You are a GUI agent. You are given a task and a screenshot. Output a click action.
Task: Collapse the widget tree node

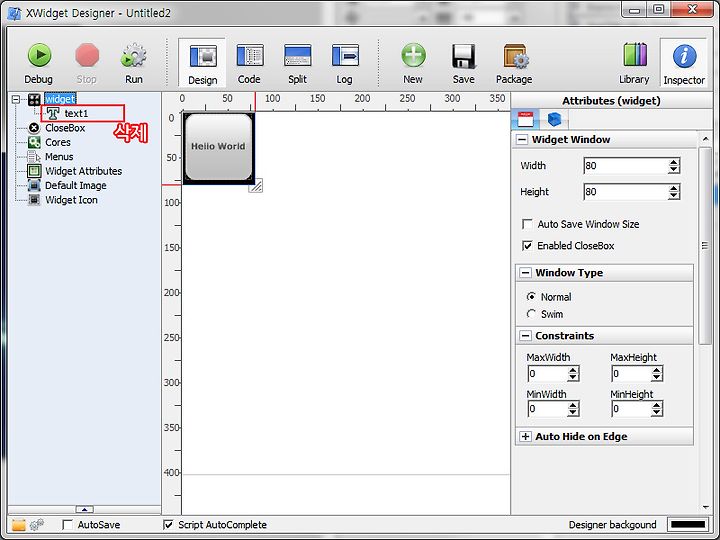click(16, 99)
